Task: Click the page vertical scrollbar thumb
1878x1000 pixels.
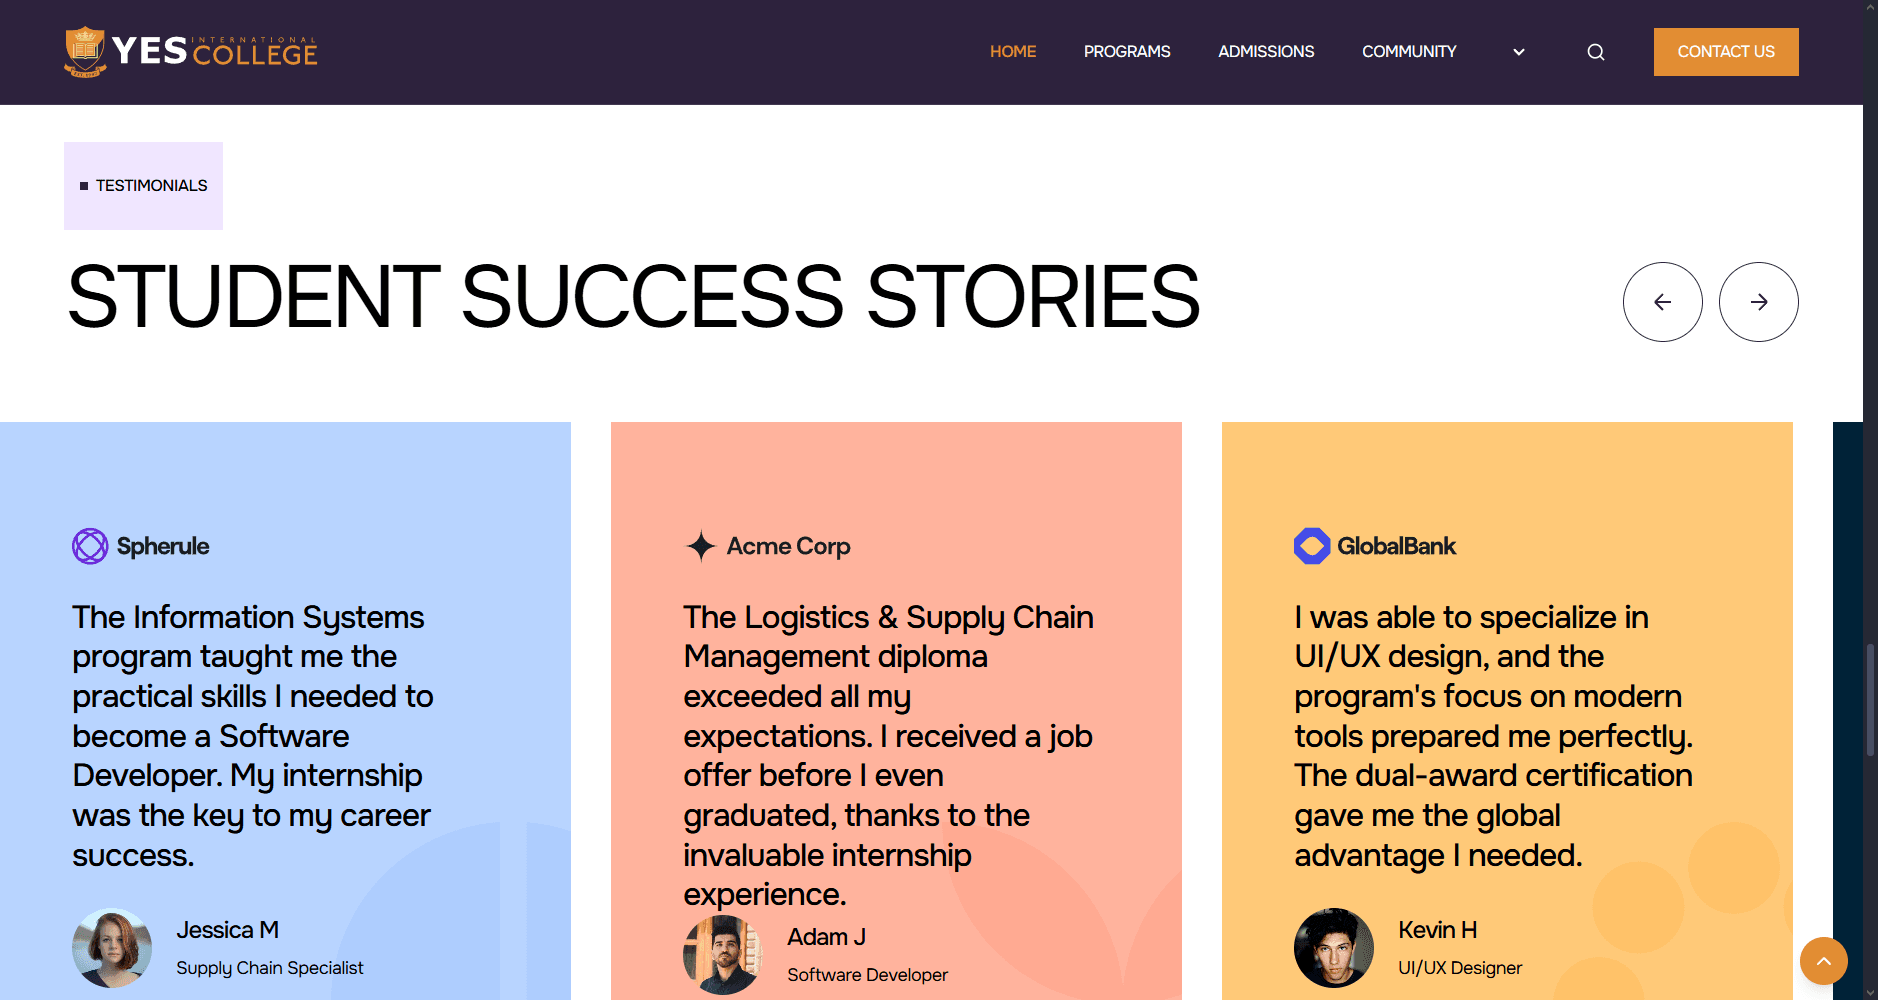Action: pos(1870,700)
